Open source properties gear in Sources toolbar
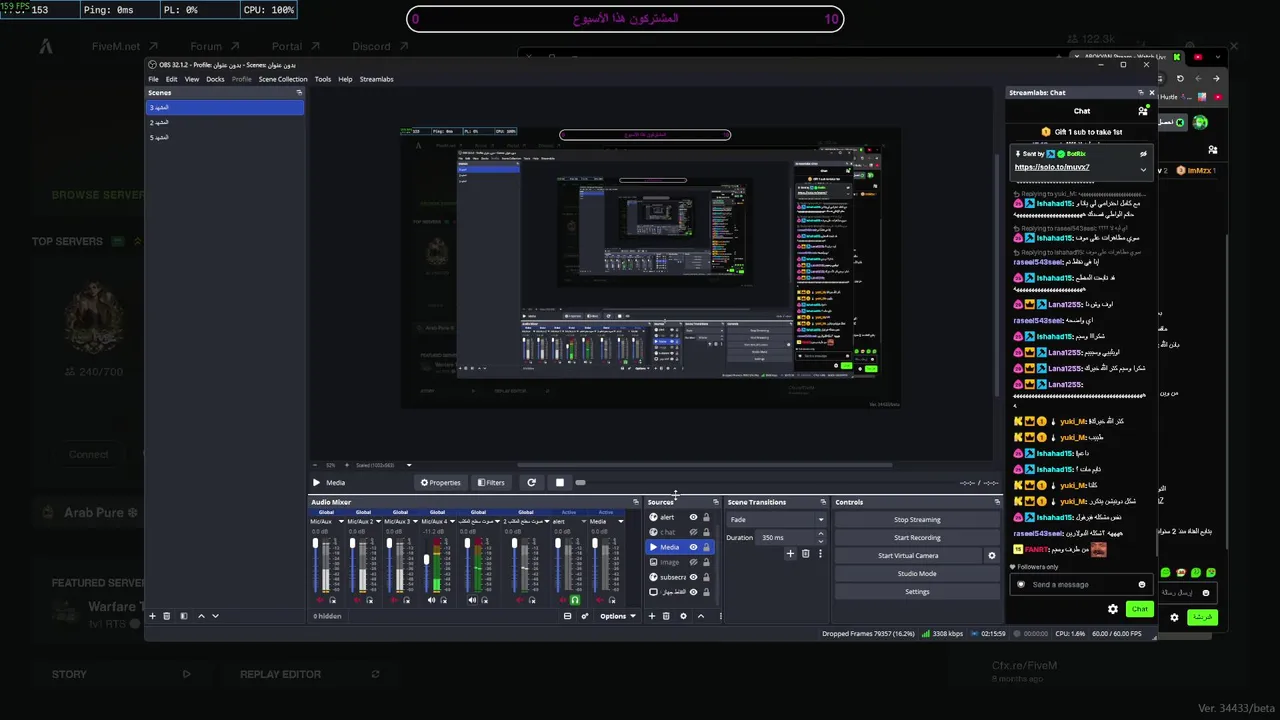 pyautogui.click(x=683, y=616)
